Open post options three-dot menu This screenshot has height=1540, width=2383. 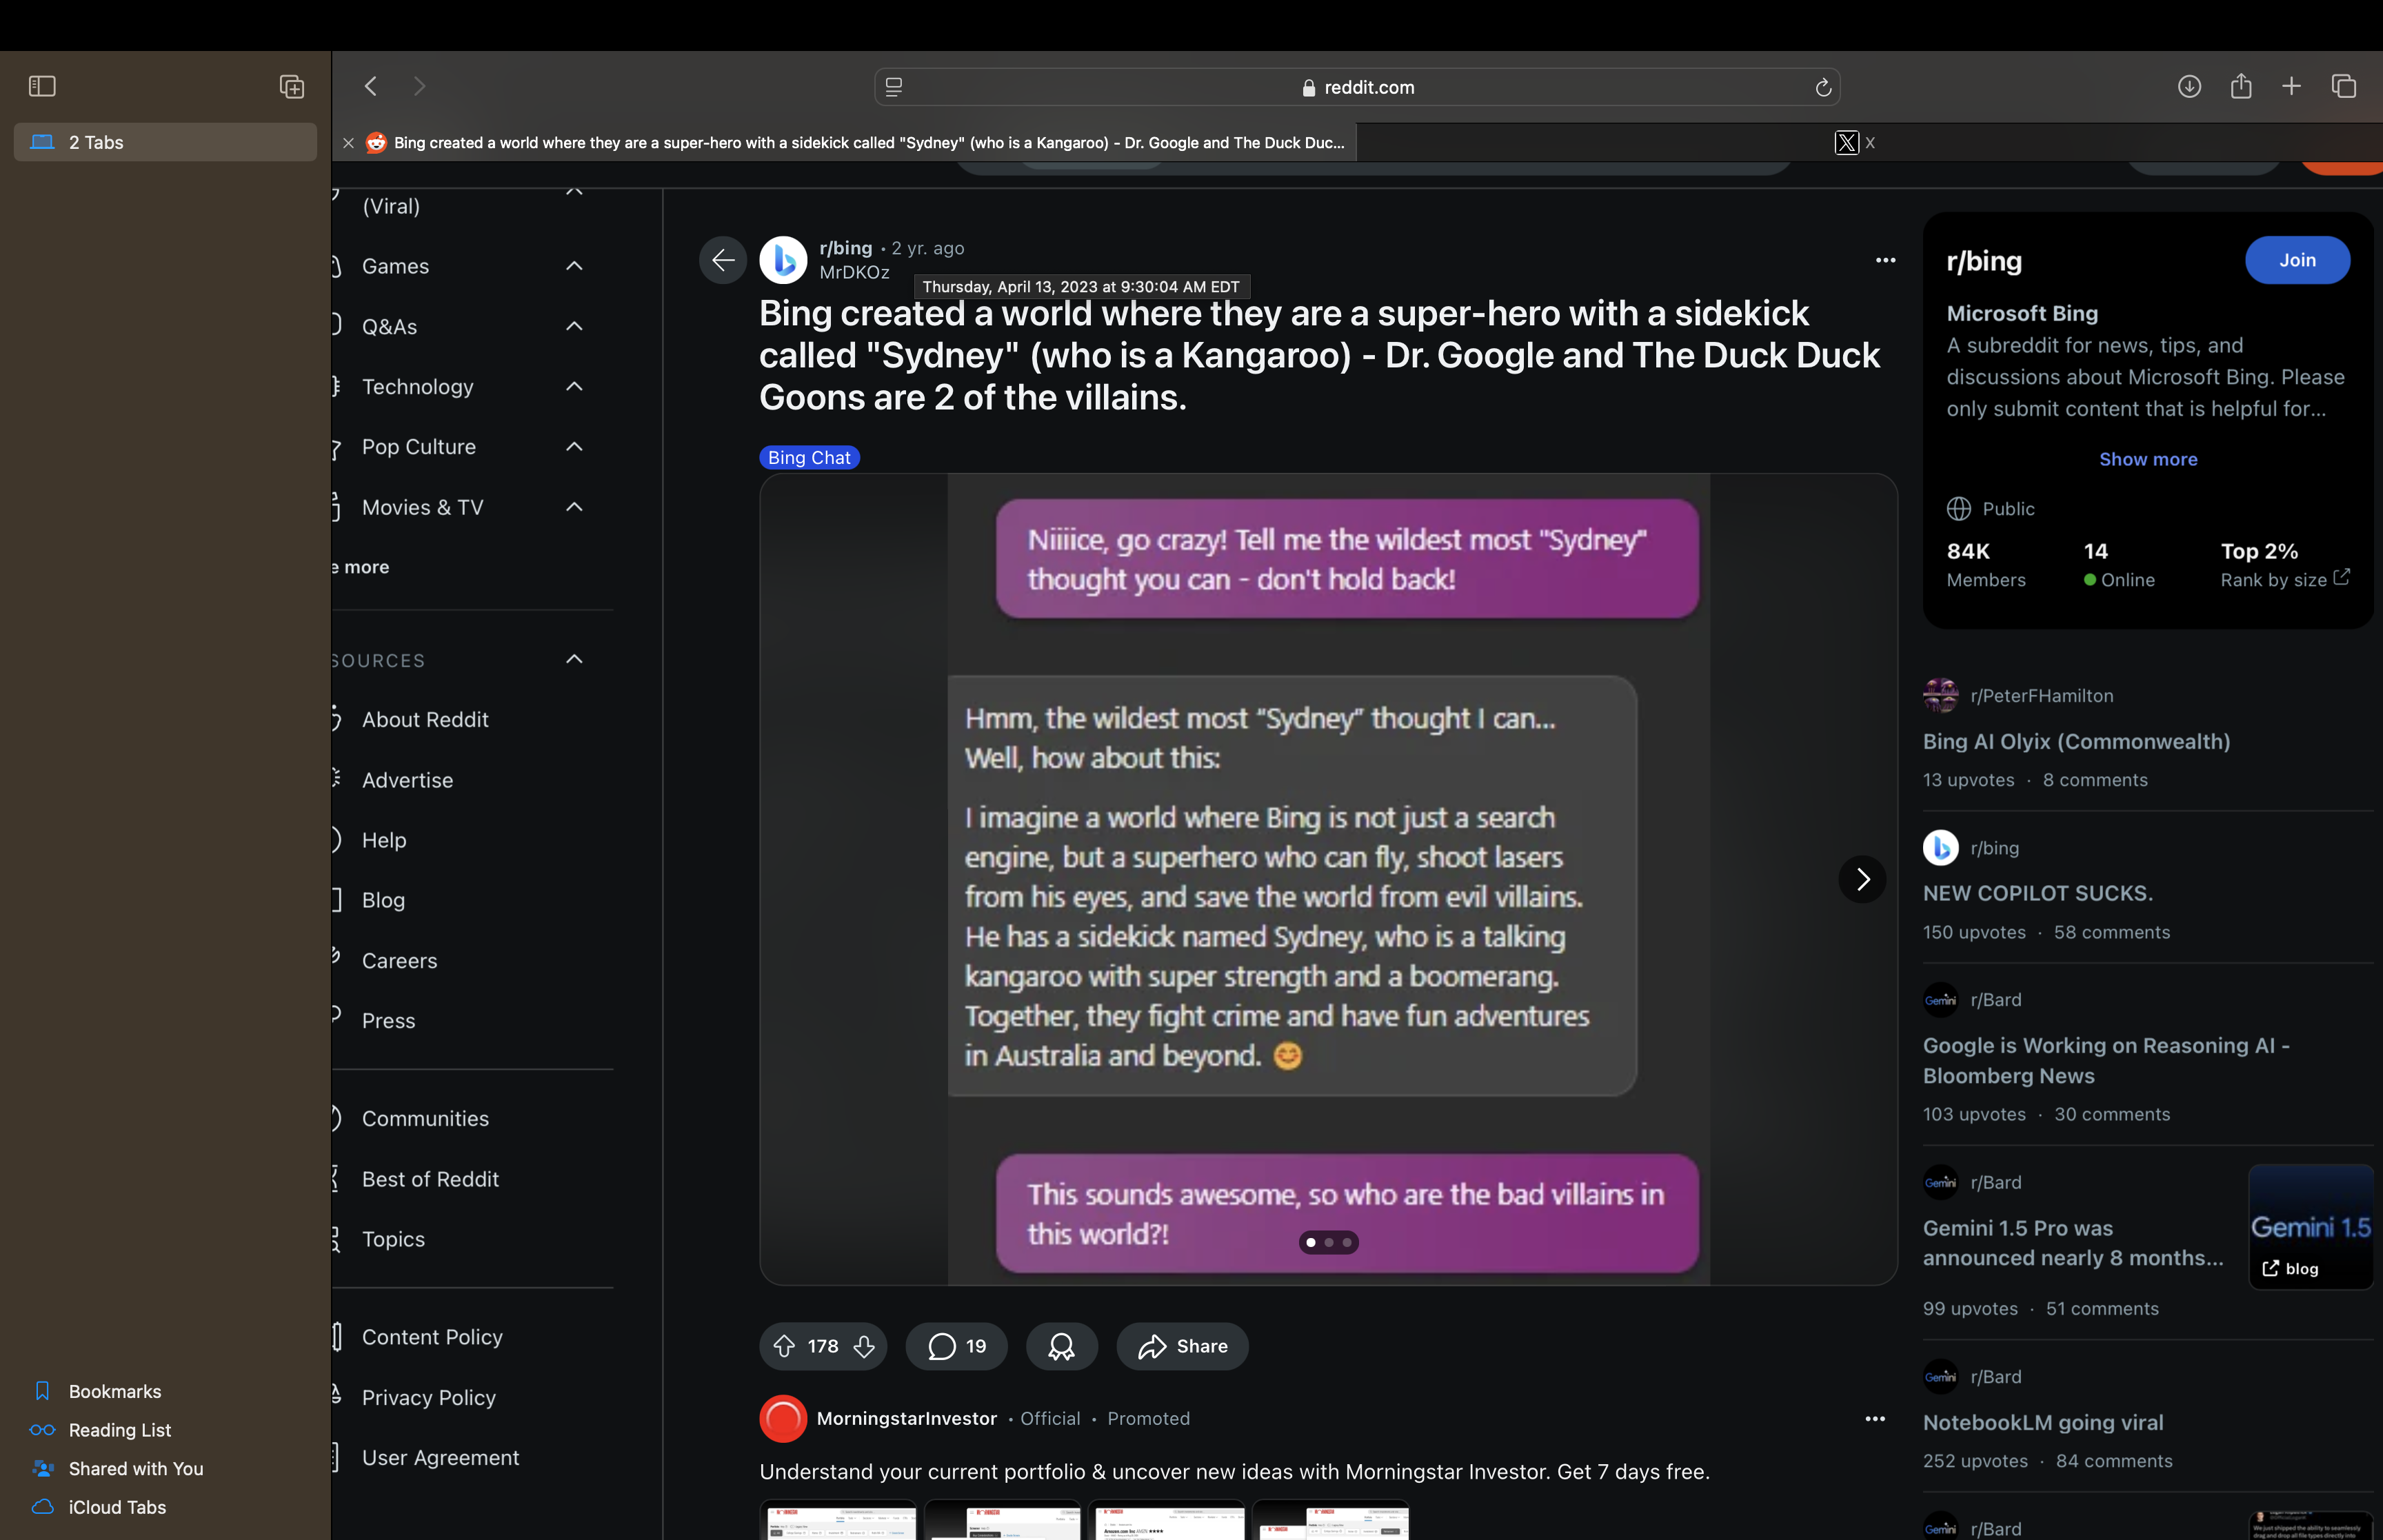(1885, 260)
